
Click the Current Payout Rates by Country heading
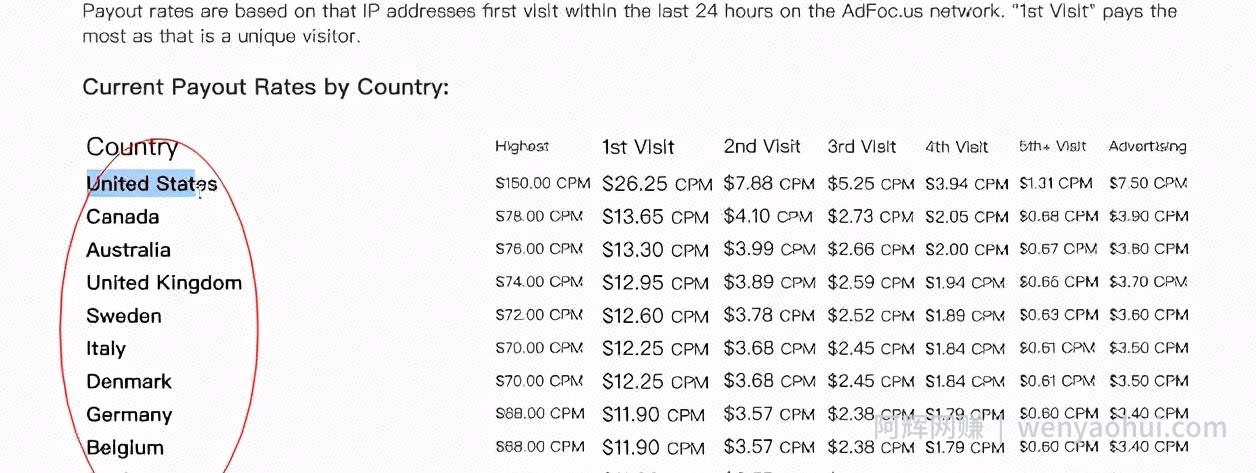[x=266, y=87]
